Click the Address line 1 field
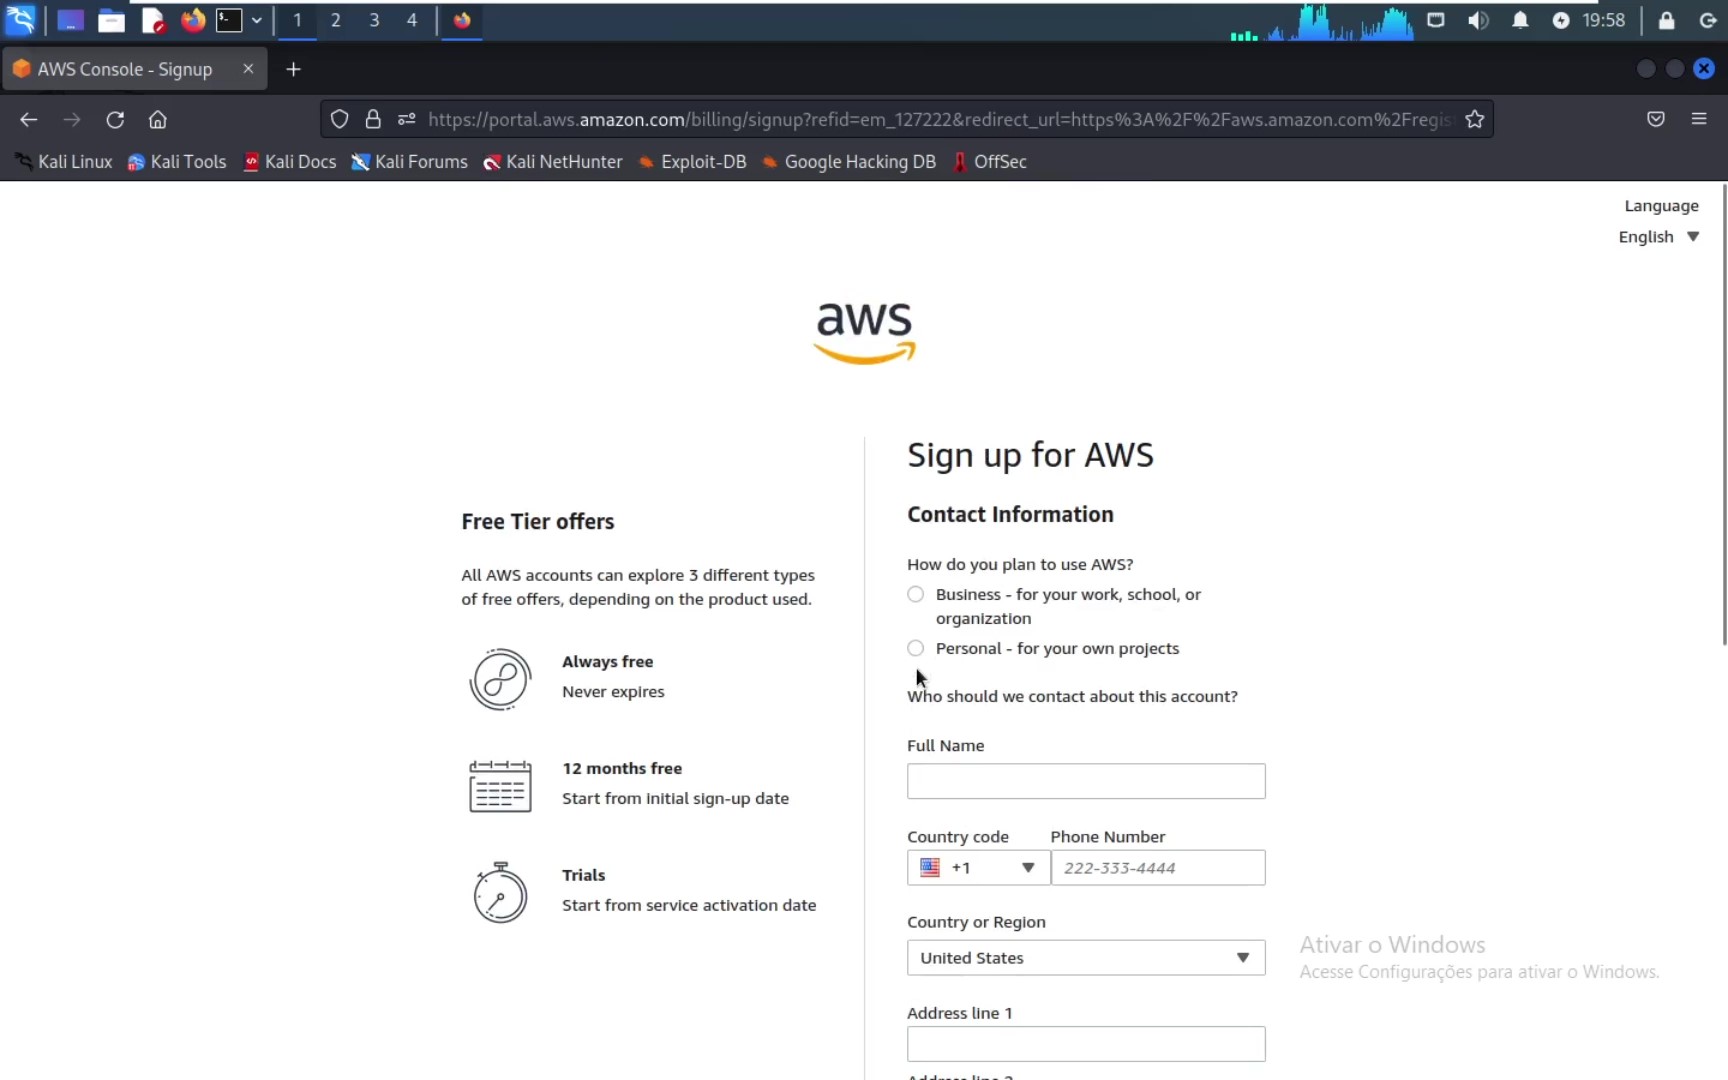The height and width of the screenshot is (1080, 1728). [1086, 1044]
